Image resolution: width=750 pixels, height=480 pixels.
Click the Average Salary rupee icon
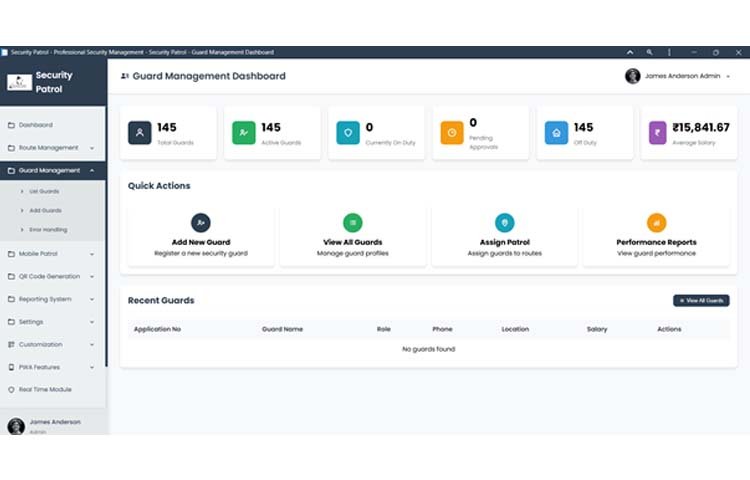click(x=657, y=133)
